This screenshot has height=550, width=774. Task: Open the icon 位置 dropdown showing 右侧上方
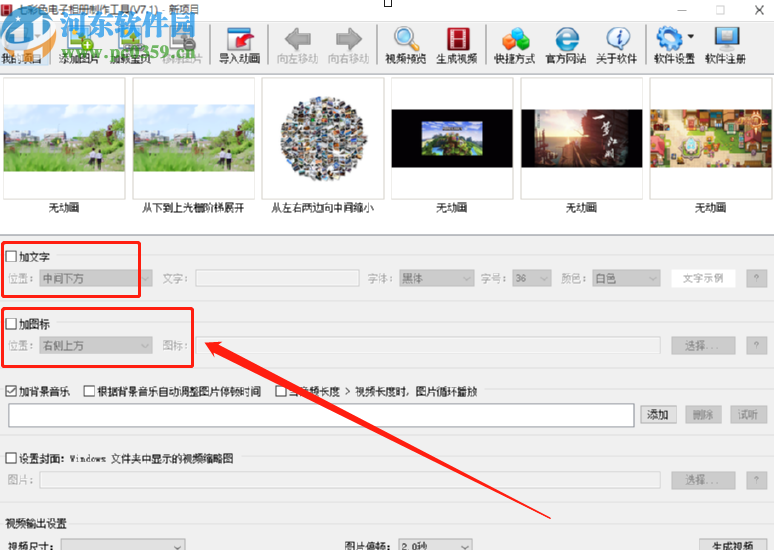[96, 346]
